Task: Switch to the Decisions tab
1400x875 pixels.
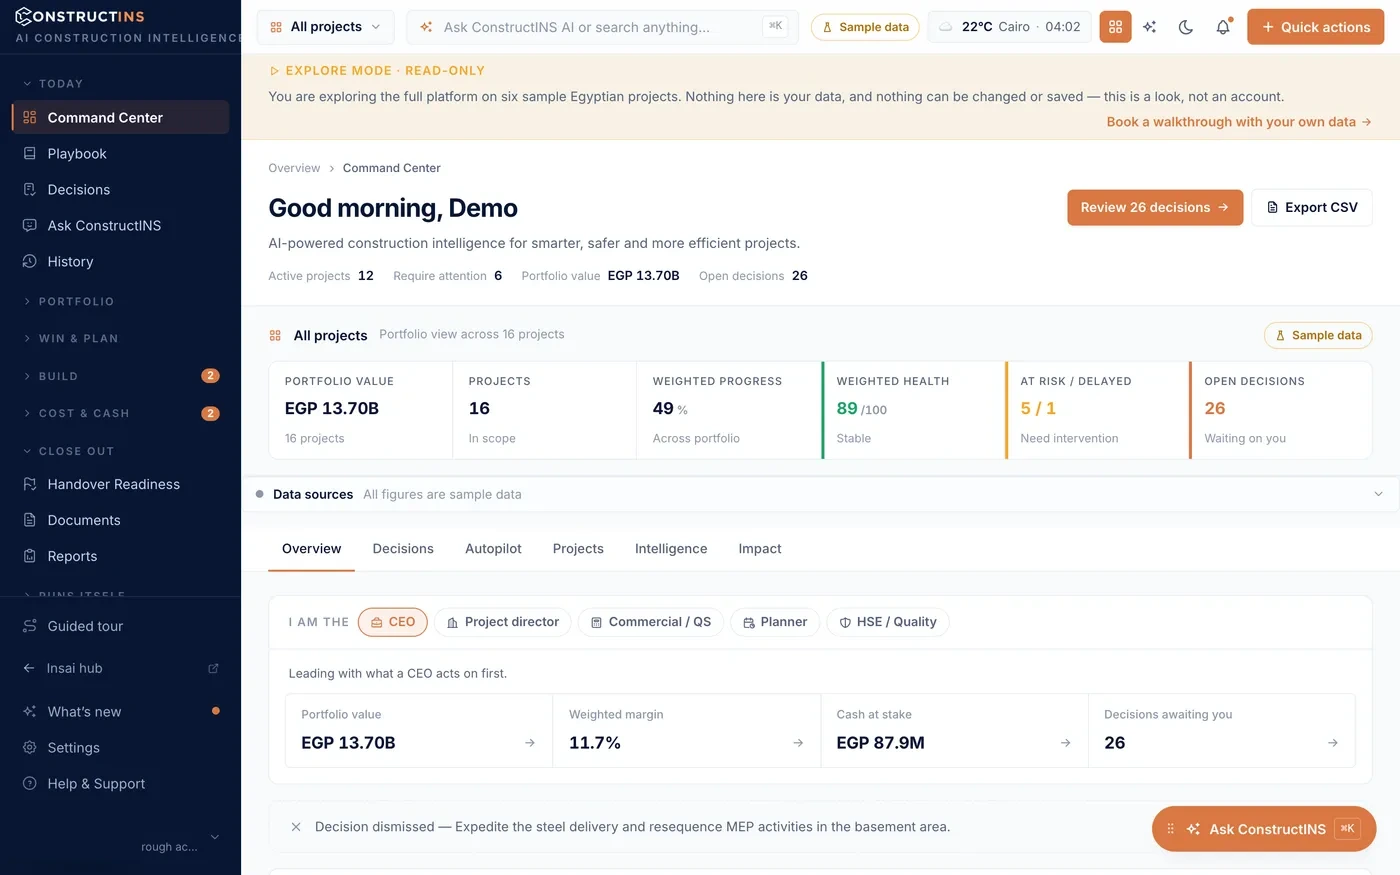Action: (x=403, y=549)
